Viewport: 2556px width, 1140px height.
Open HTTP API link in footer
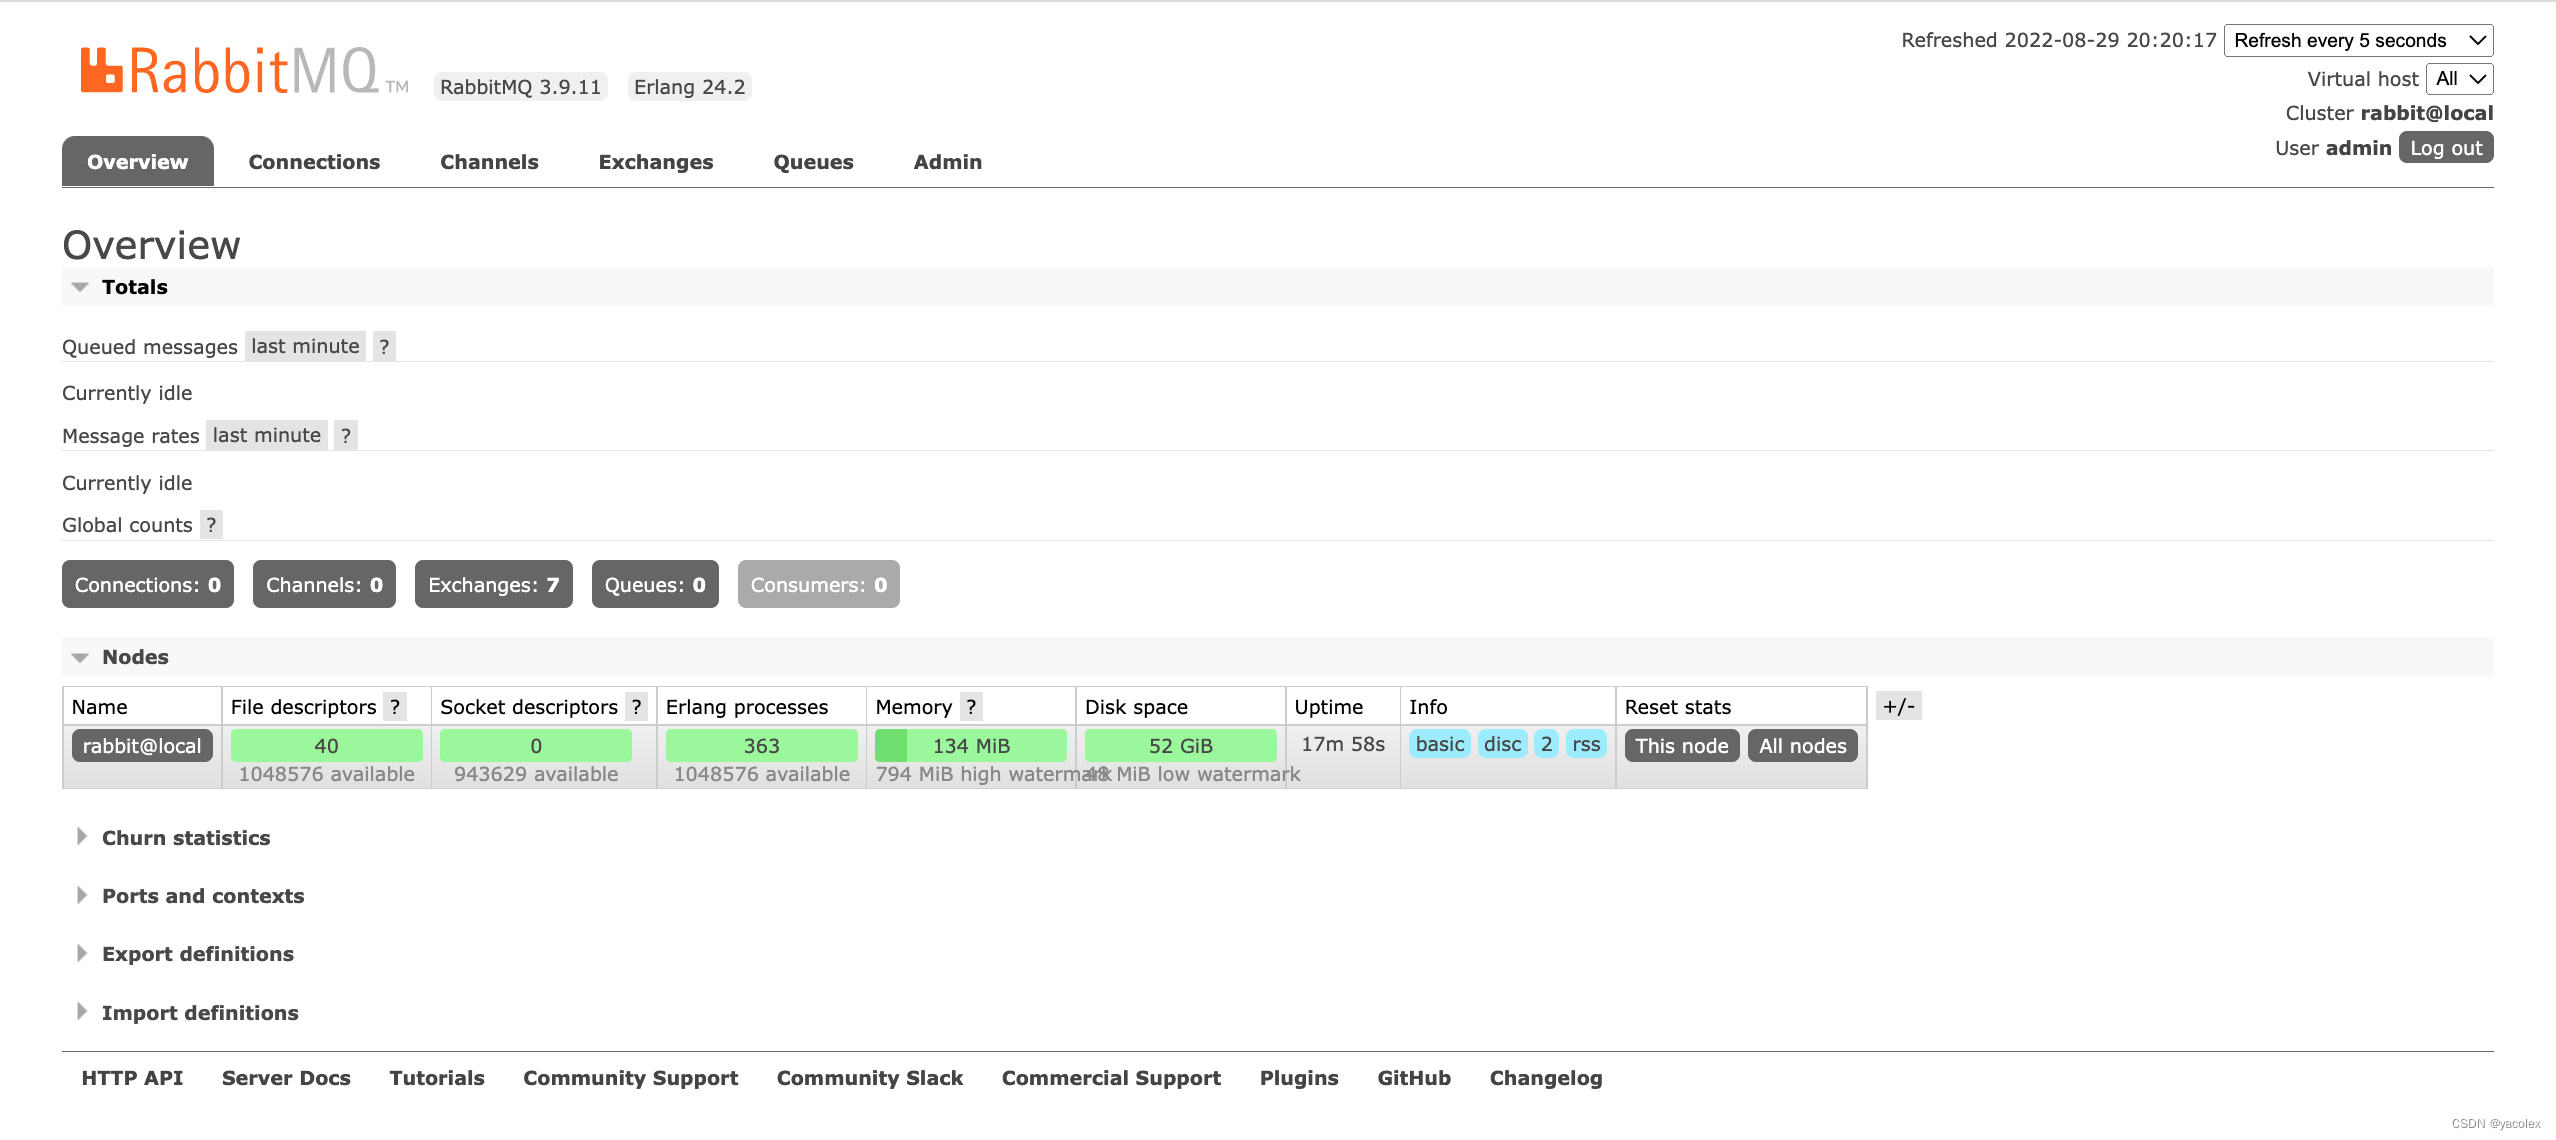132,1078
